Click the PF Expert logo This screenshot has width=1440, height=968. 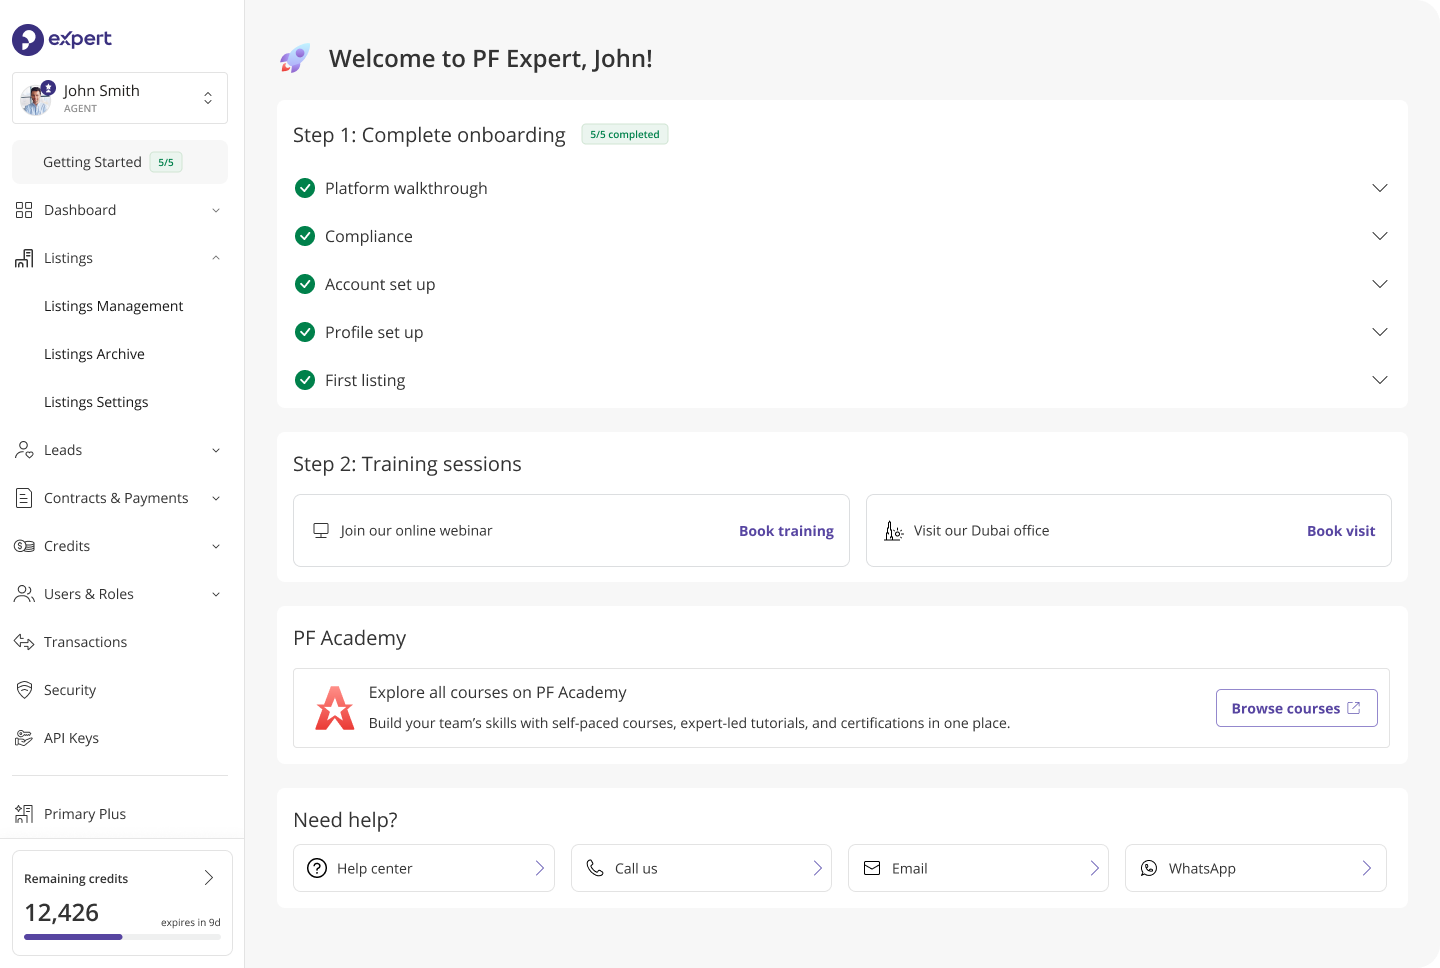tap(61, 39)
